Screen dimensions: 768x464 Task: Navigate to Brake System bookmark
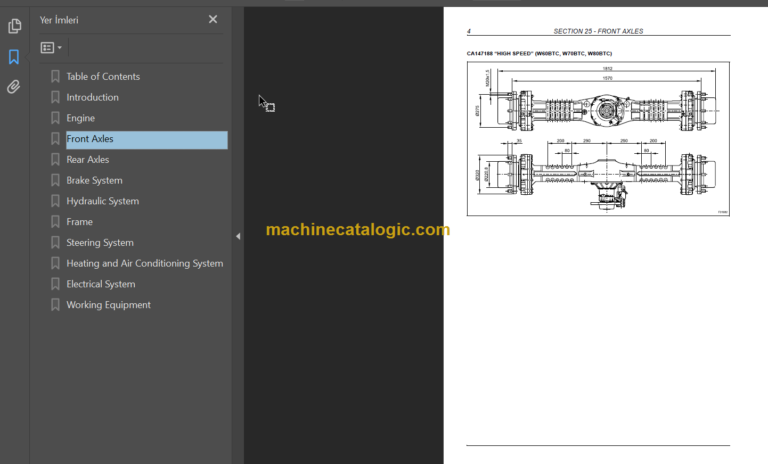coord(95,180)
